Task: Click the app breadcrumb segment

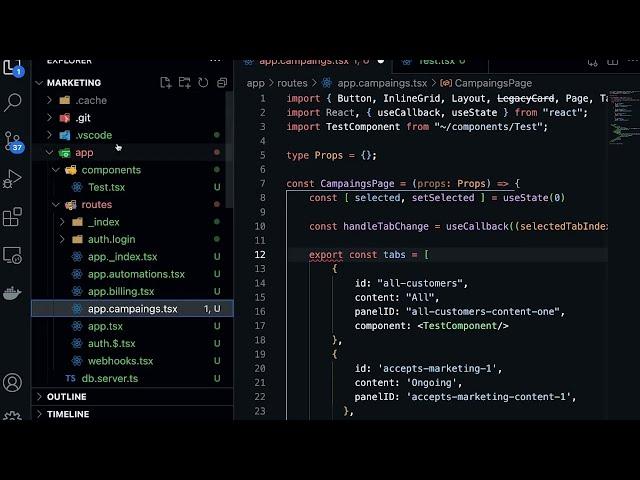Action: click(256, 83)
